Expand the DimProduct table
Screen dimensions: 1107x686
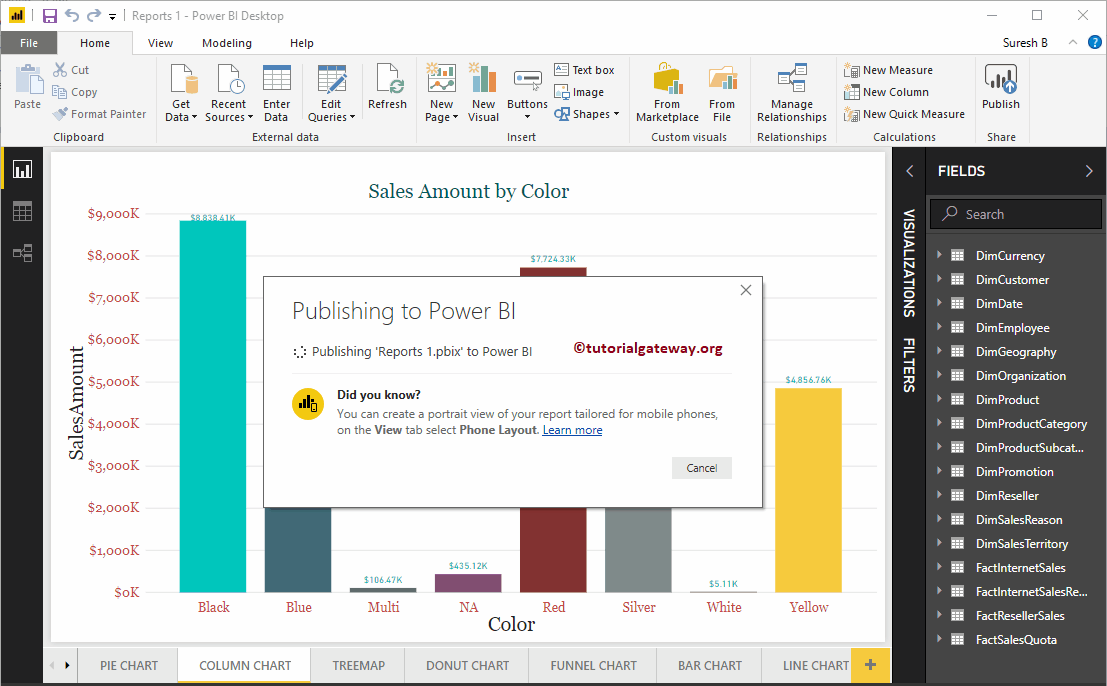(939, 399)
